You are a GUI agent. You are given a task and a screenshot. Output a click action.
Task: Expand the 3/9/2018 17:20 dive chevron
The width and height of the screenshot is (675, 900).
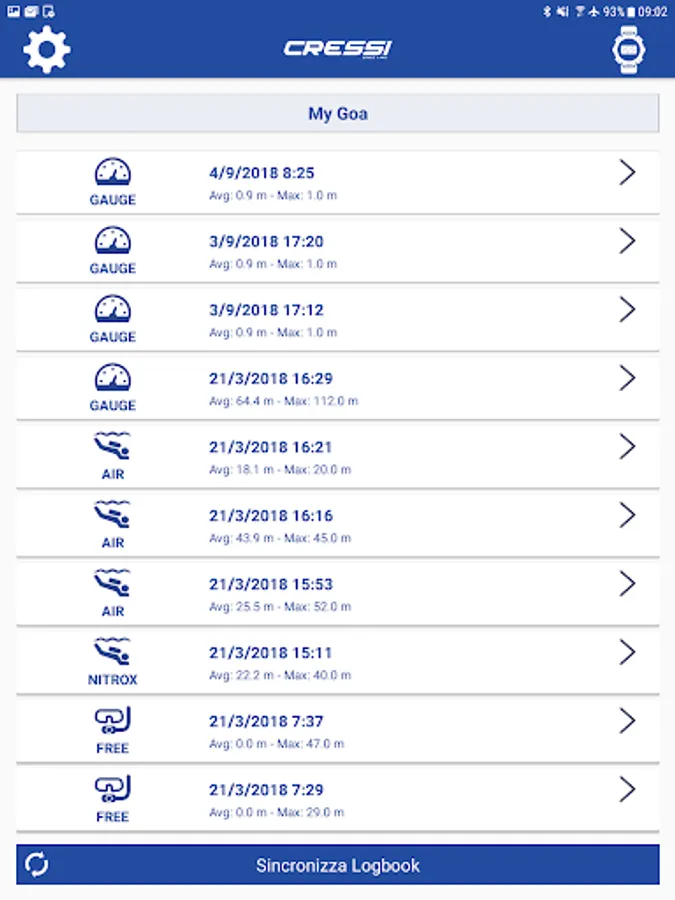627,241
